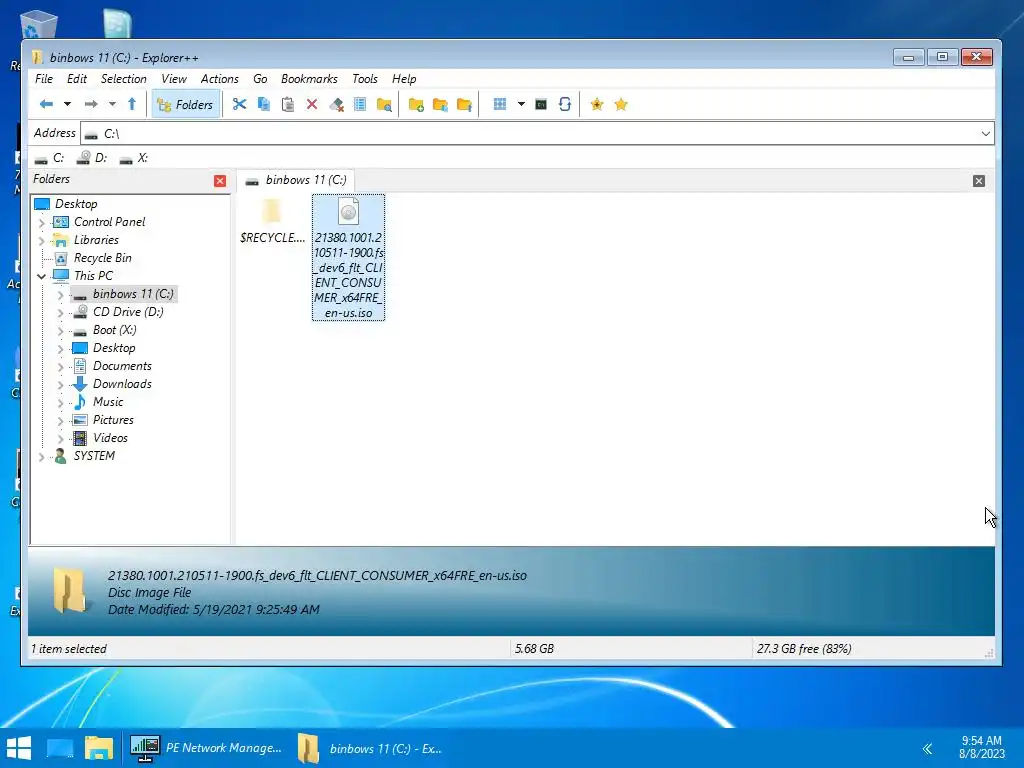Organize bookmarks with second star icon
The height and width of the screenshot is (768, 1024).
[x=620, y=104]
